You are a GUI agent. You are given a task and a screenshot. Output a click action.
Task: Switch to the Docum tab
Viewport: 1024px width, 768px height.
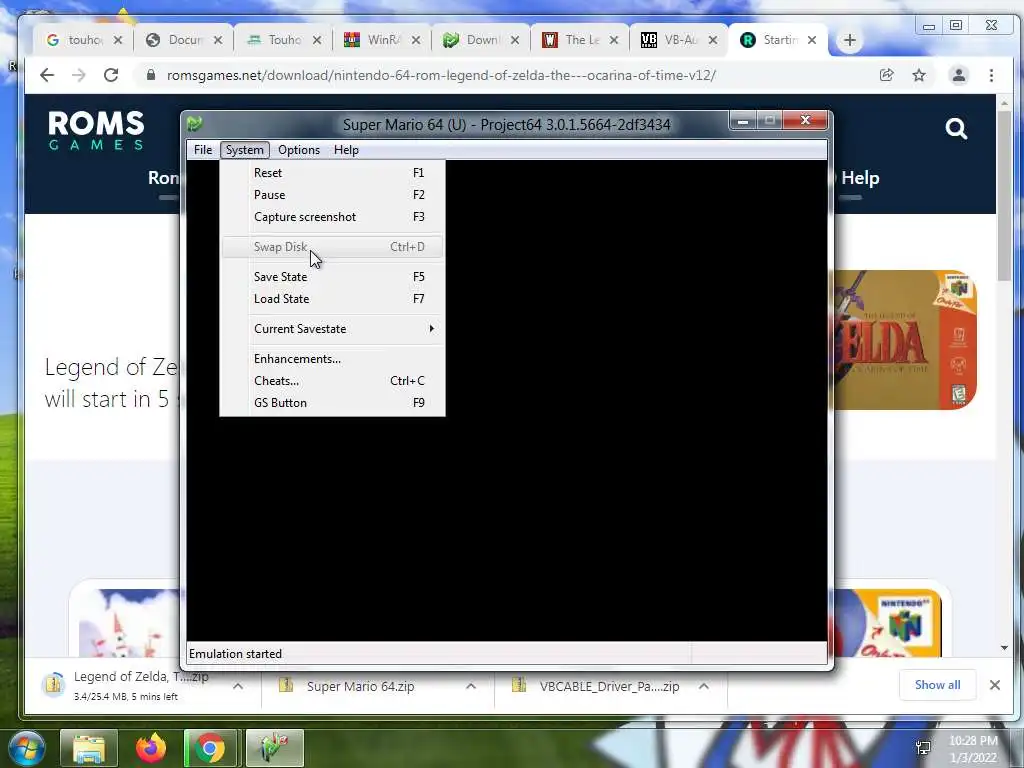(x=175, y=40)
